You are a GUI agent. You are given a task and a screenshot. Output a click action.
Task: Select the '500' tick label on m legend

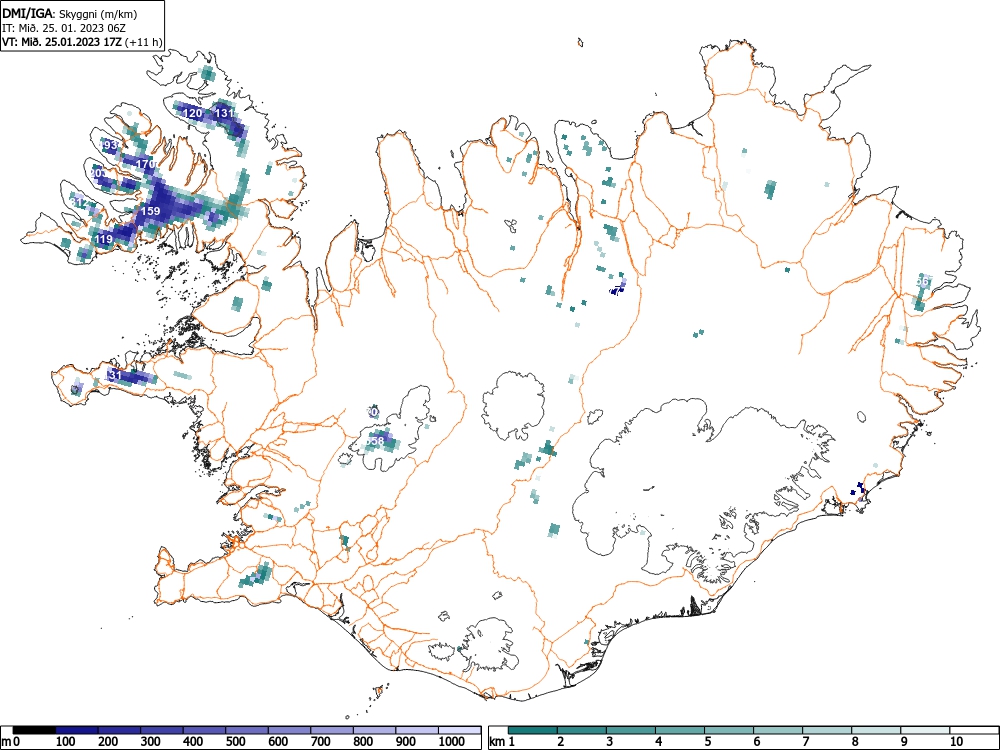[235, 742]
